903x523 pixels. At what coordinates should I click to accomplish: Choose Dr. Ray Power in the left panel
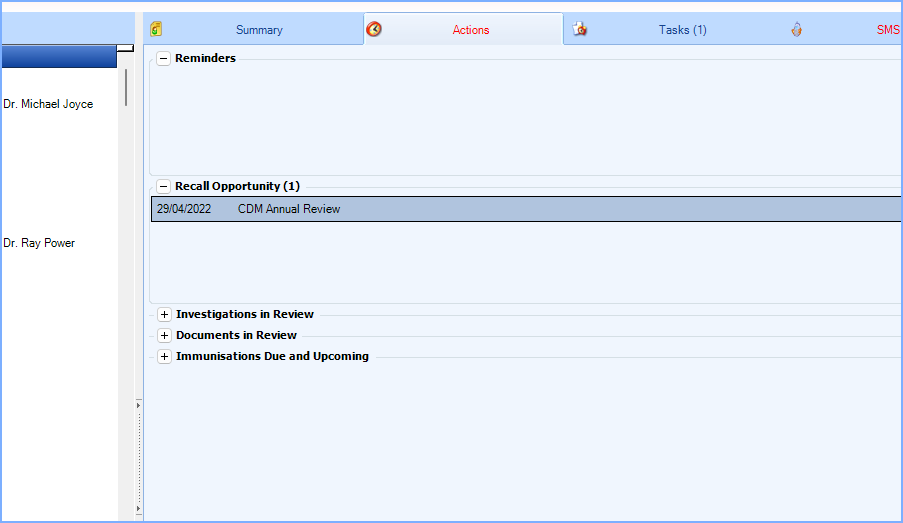coord(39,243)
